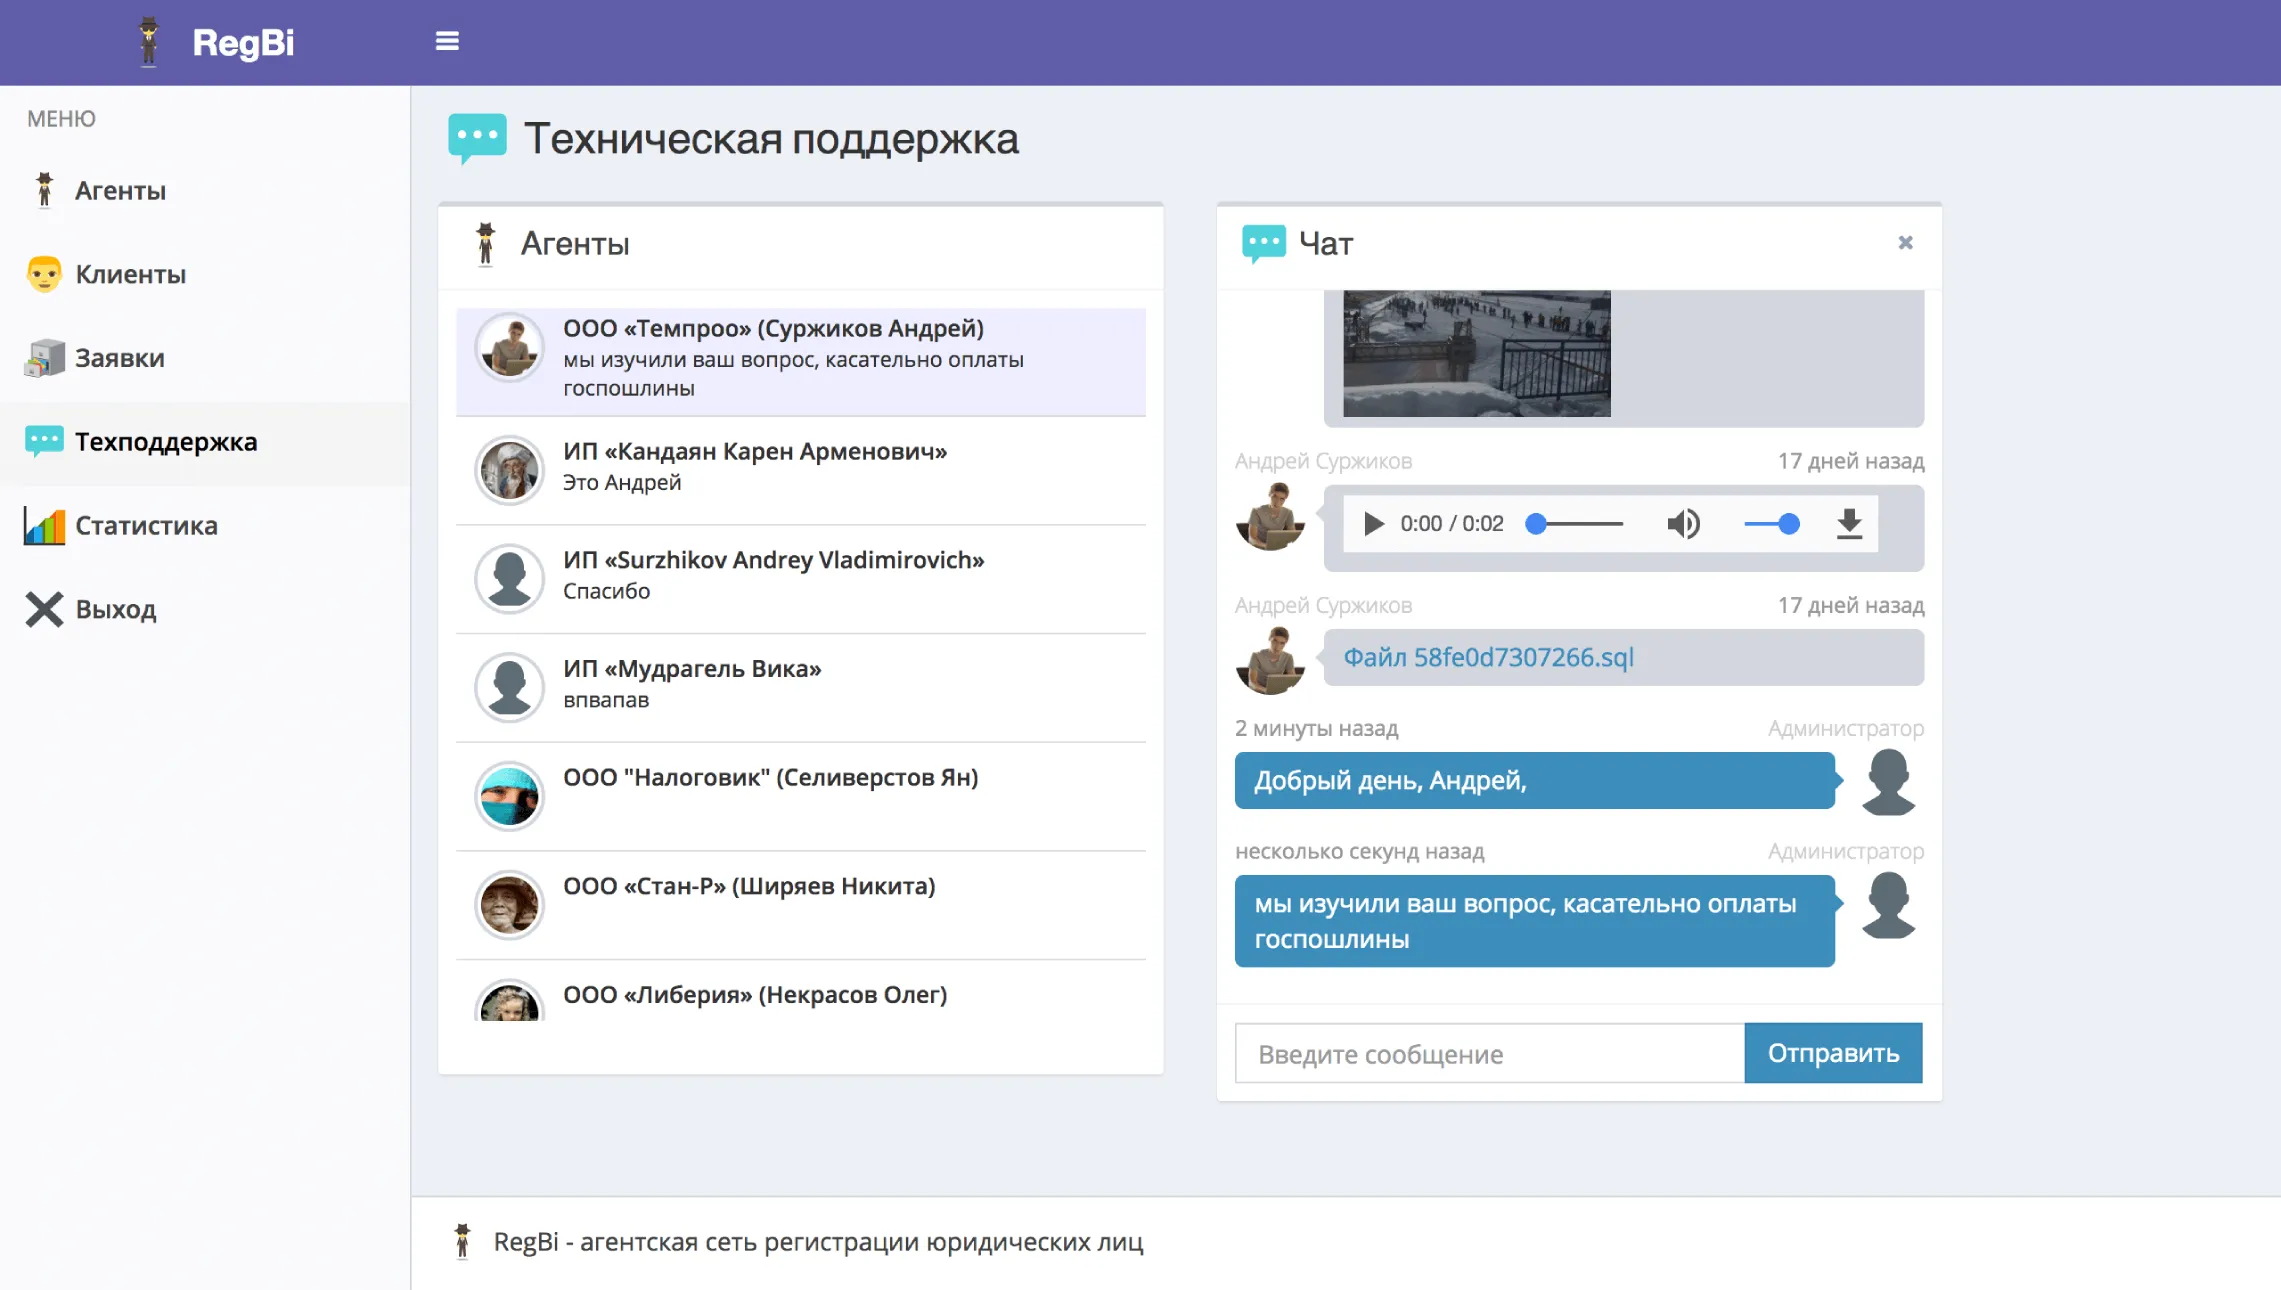Go to Клиенты in sidebar

[x=130, y=275]
